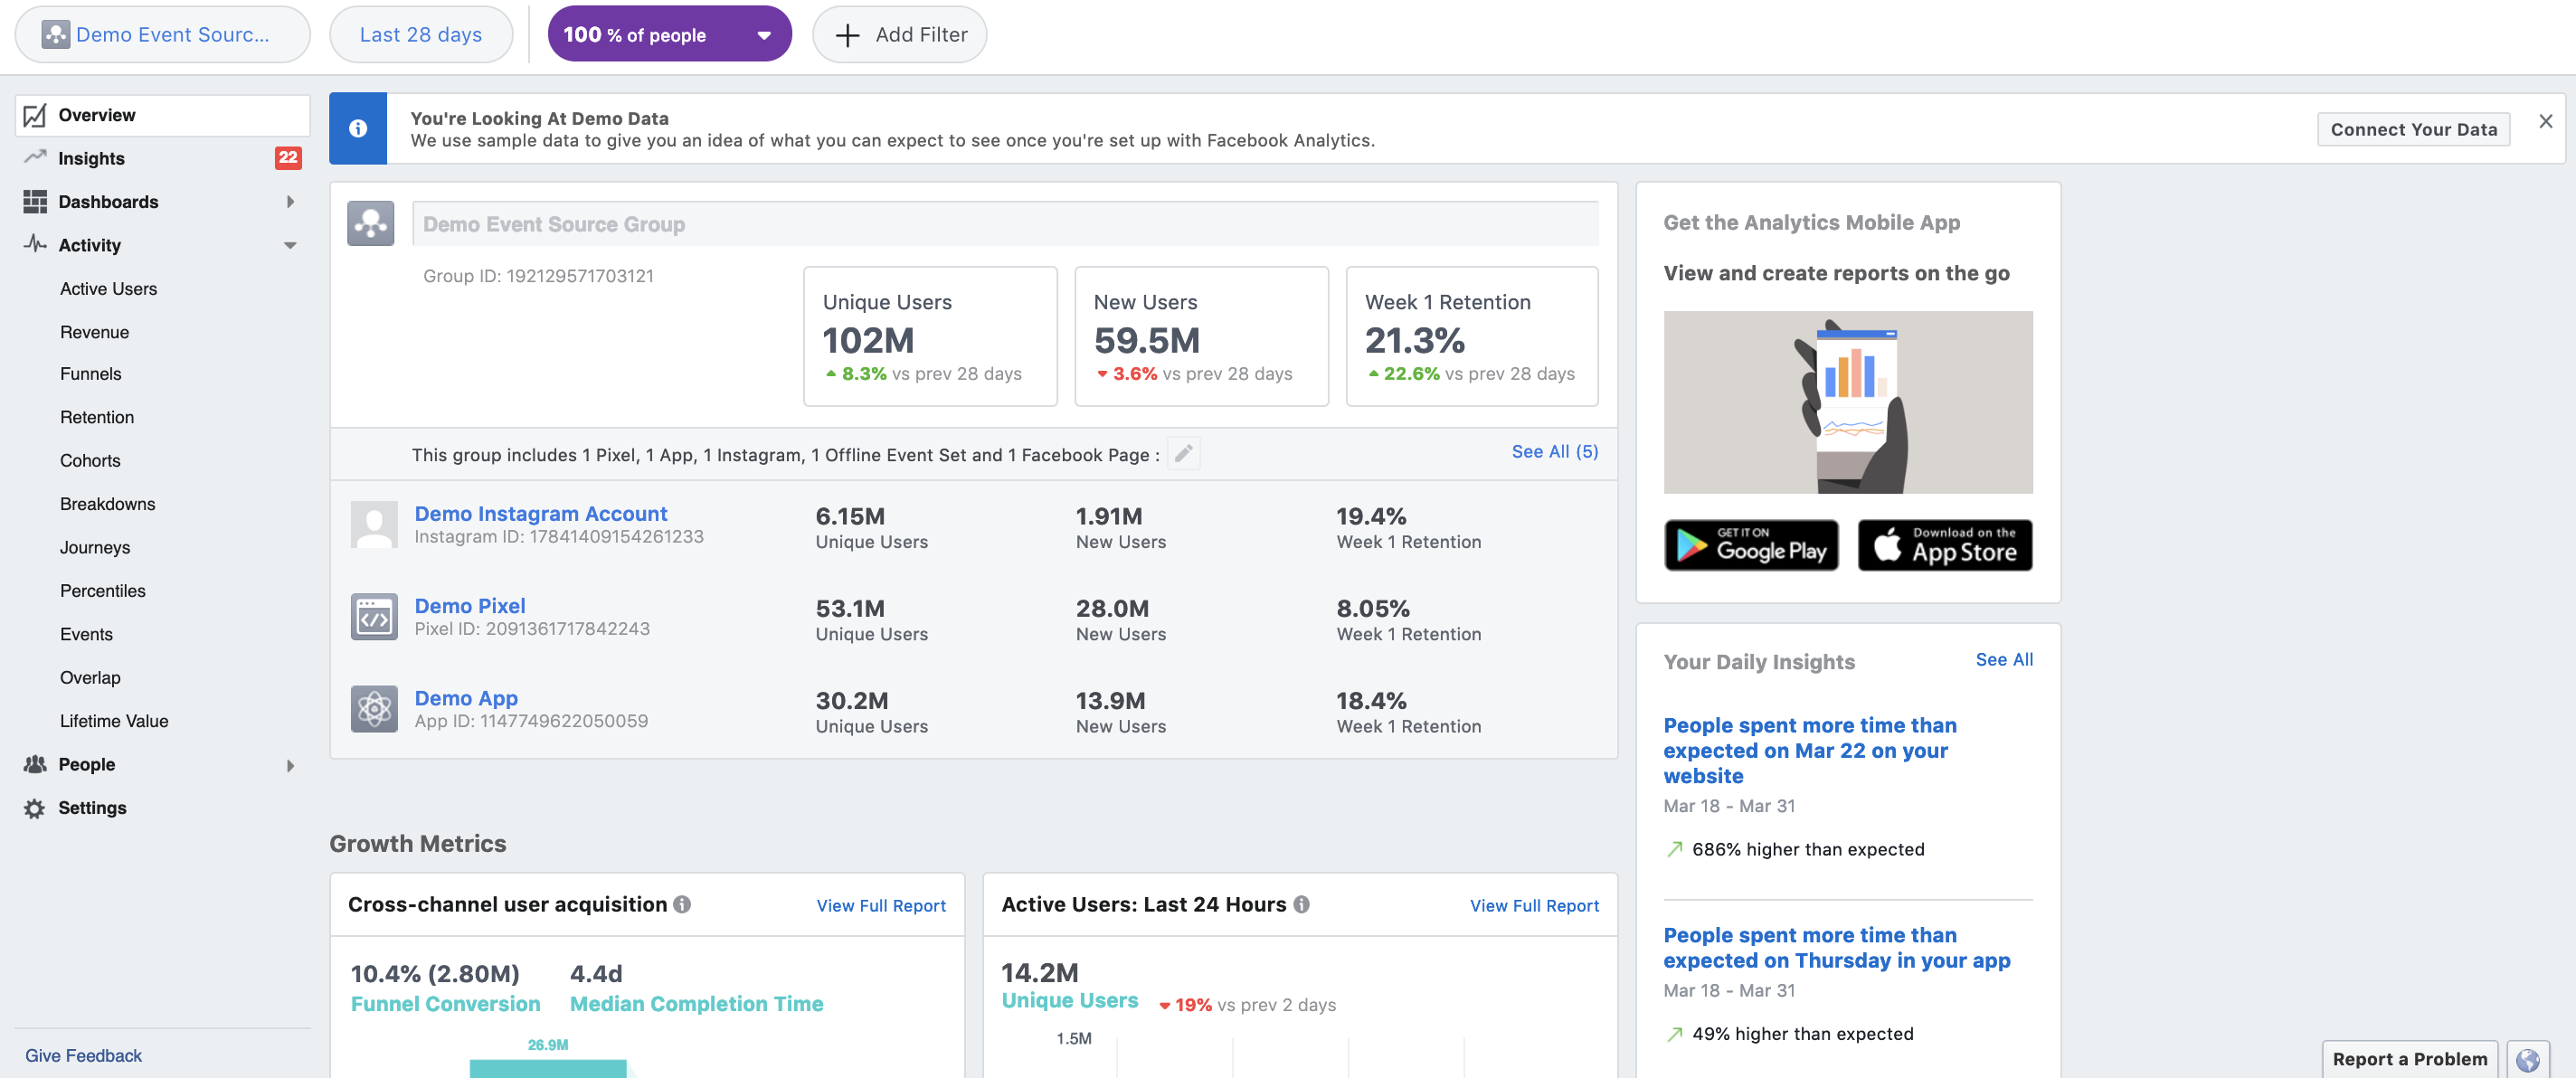
Task: Collapse the Activity section arrow
Action: [290, 246]
